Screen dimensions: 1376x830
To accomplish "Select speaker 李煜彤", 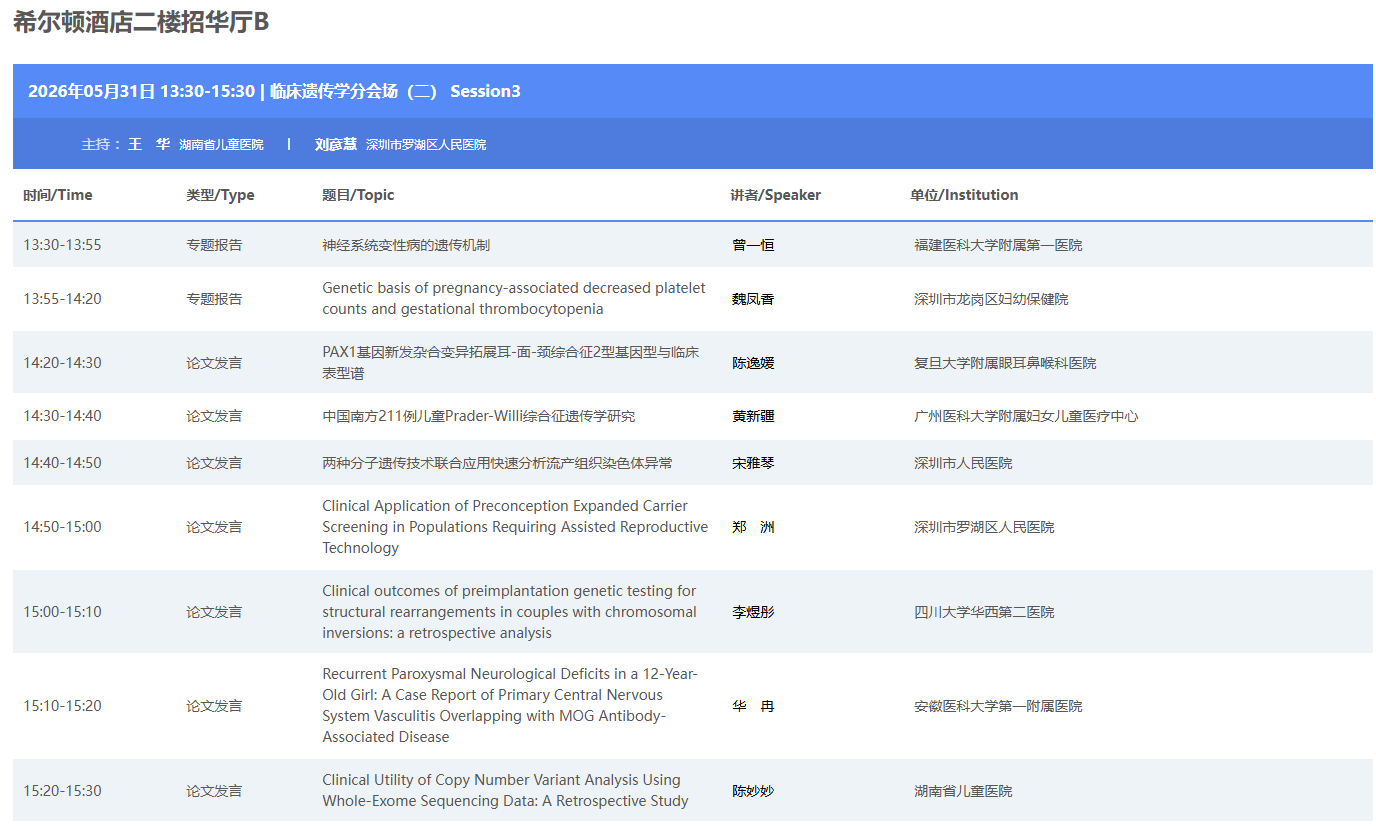I will pos(753,612).
